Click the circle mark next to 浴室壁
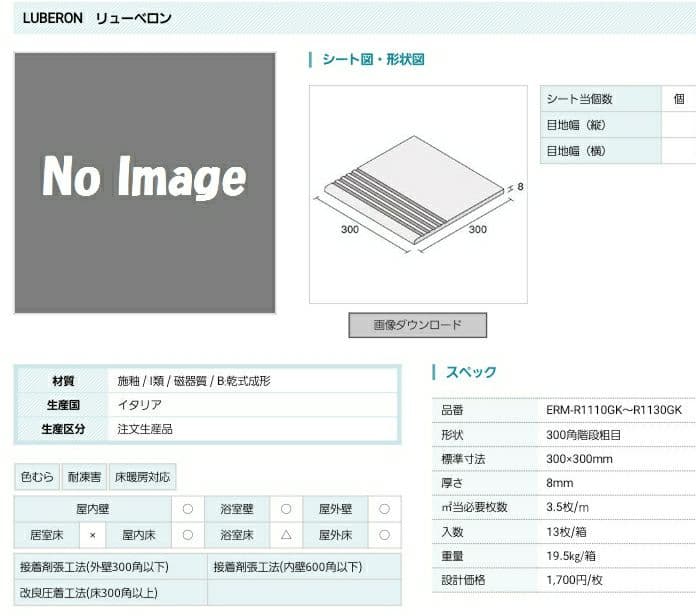This screenshot has height=616, width=696. (x=286, y=509)
